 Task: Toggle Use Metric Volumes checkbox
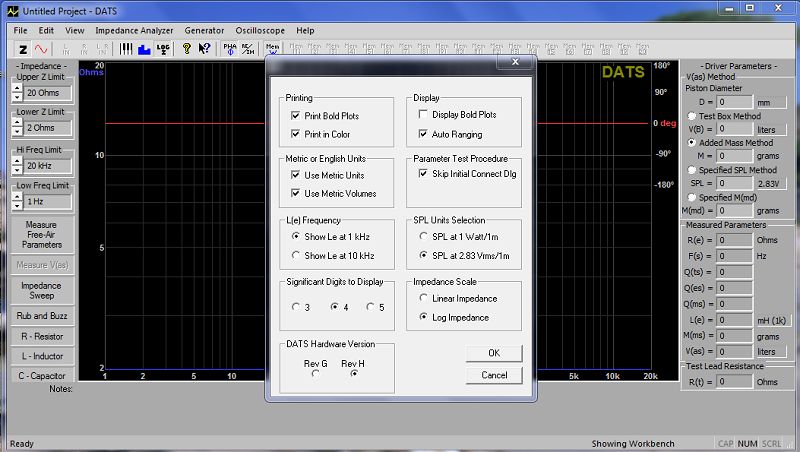click(x=295, y=193)
